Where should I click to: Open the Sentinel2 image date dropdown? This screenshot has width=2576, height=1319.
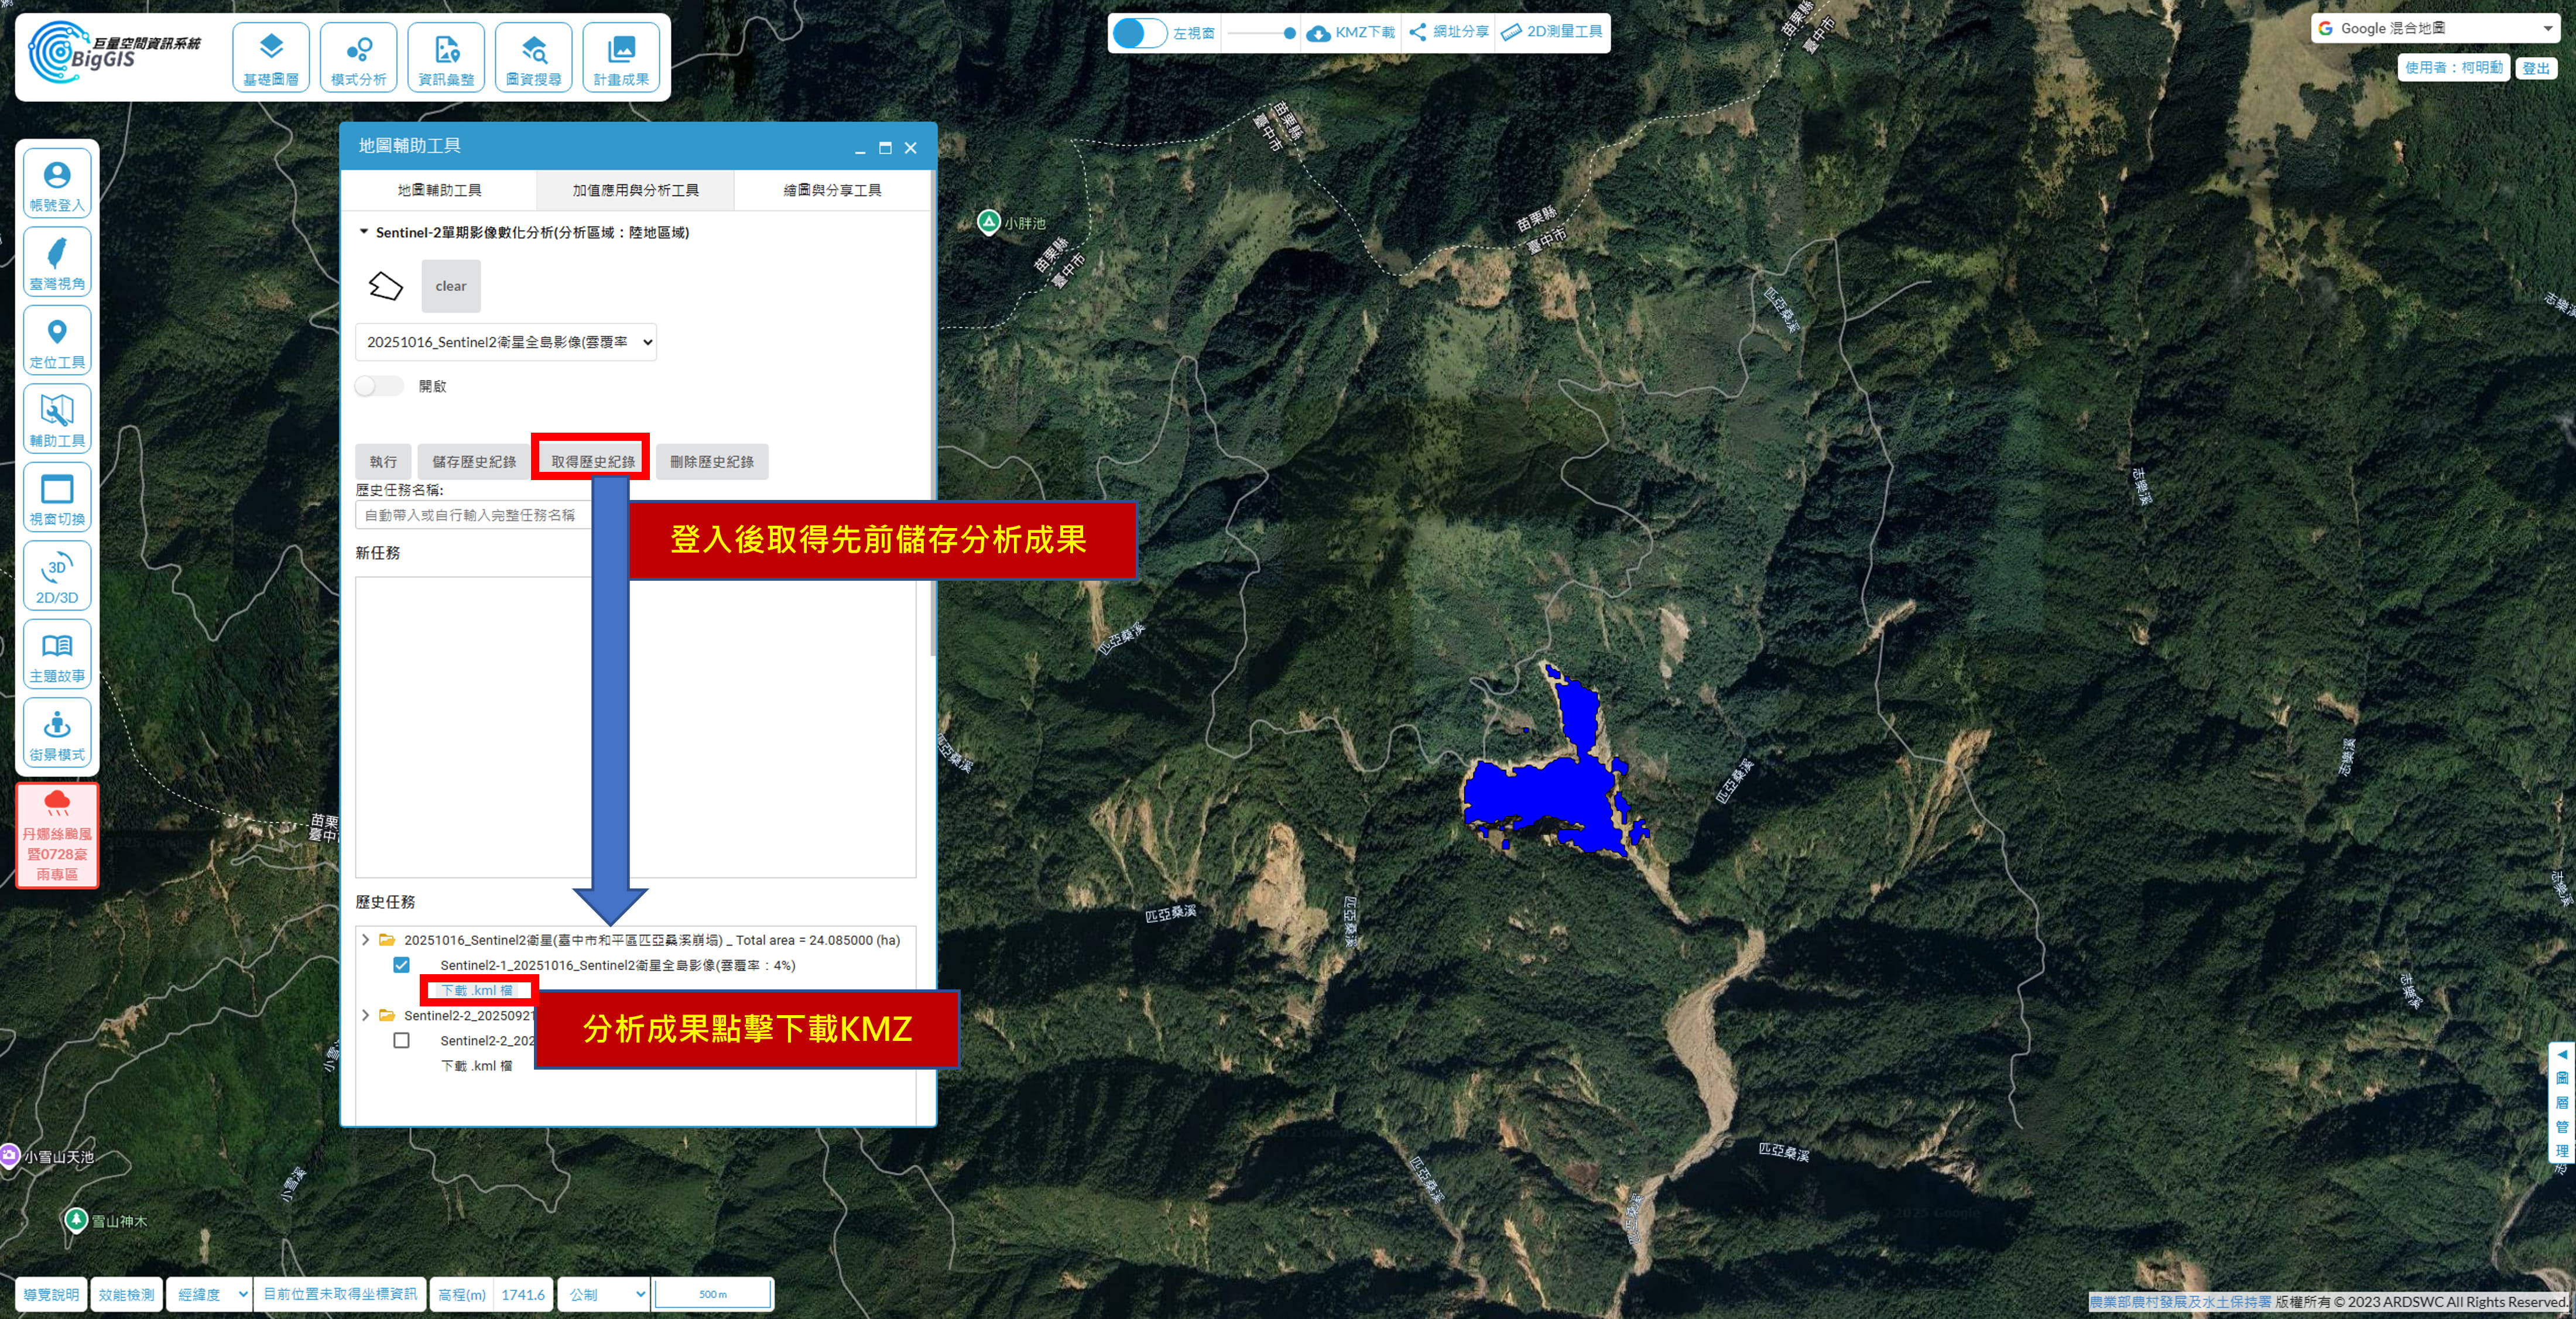(505, 342)
